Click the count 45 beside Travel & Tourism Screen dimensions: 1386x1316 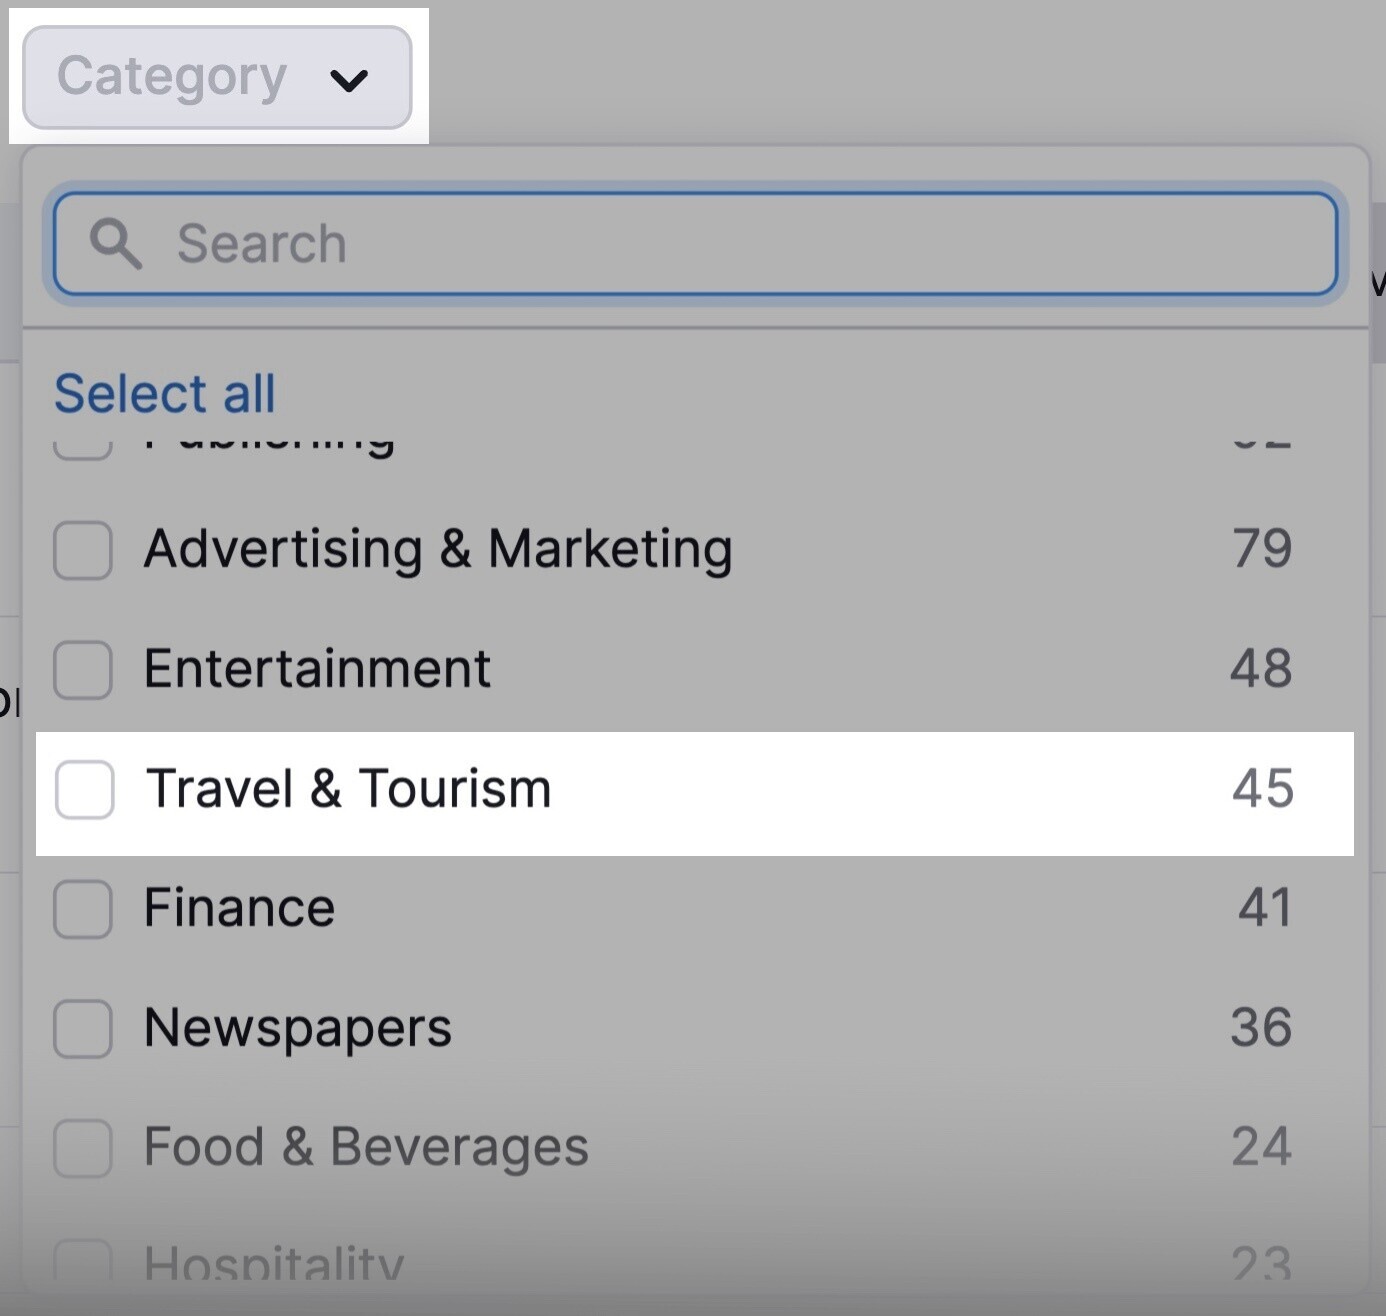[1262, 789]
